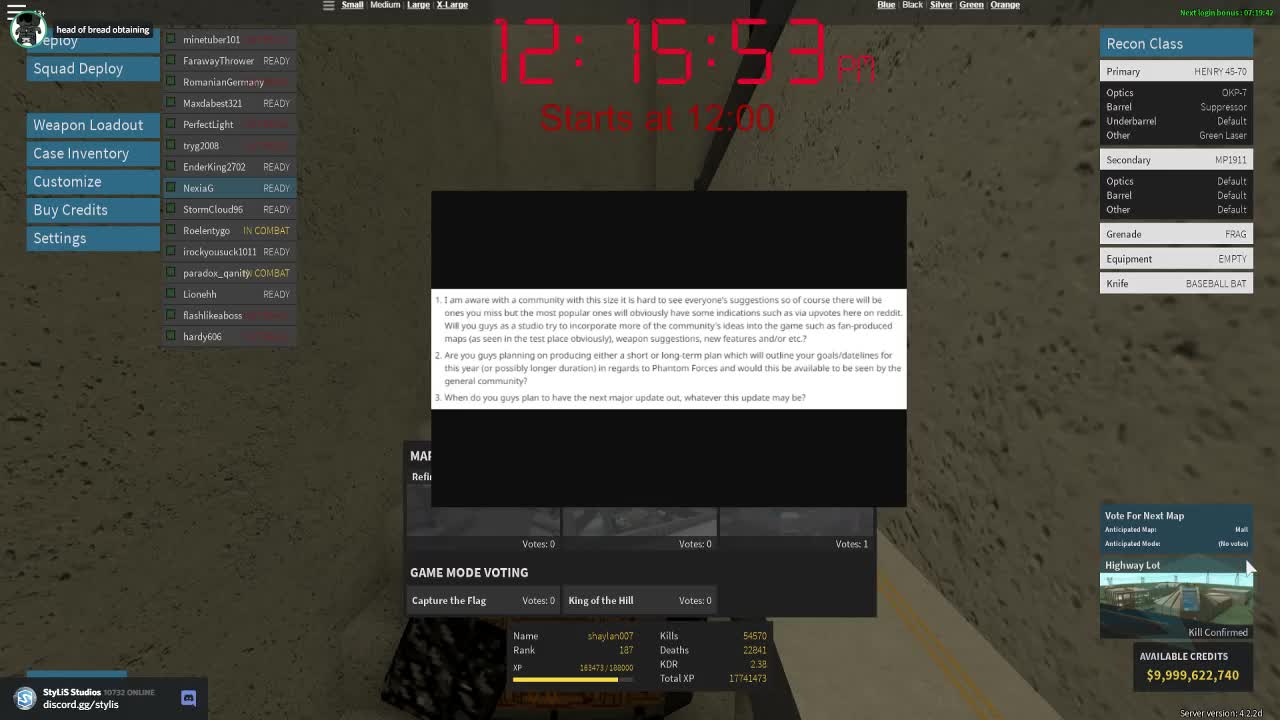Image resolution: width=1280 pixels, height=720 pixels.
Task: Open the Weapon Loadout menu
Action: [88, 125]
